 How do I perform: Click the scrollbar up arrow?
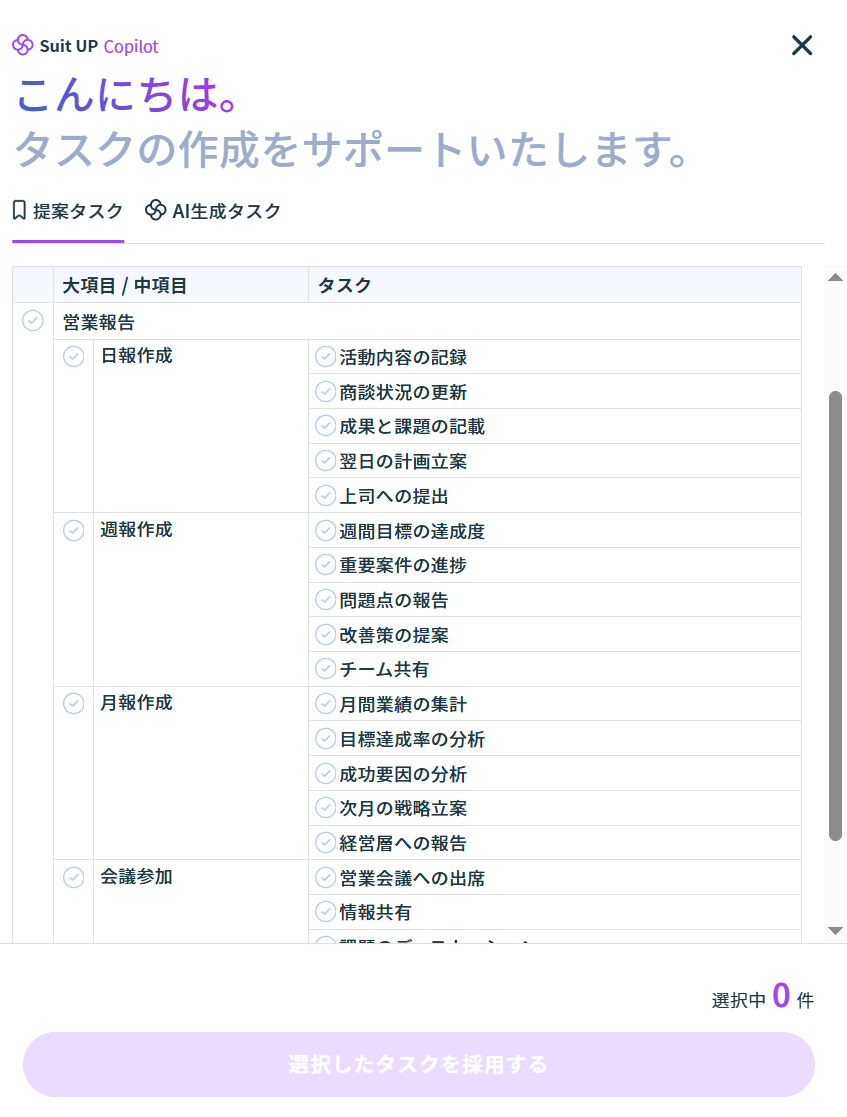click(836, 277)
